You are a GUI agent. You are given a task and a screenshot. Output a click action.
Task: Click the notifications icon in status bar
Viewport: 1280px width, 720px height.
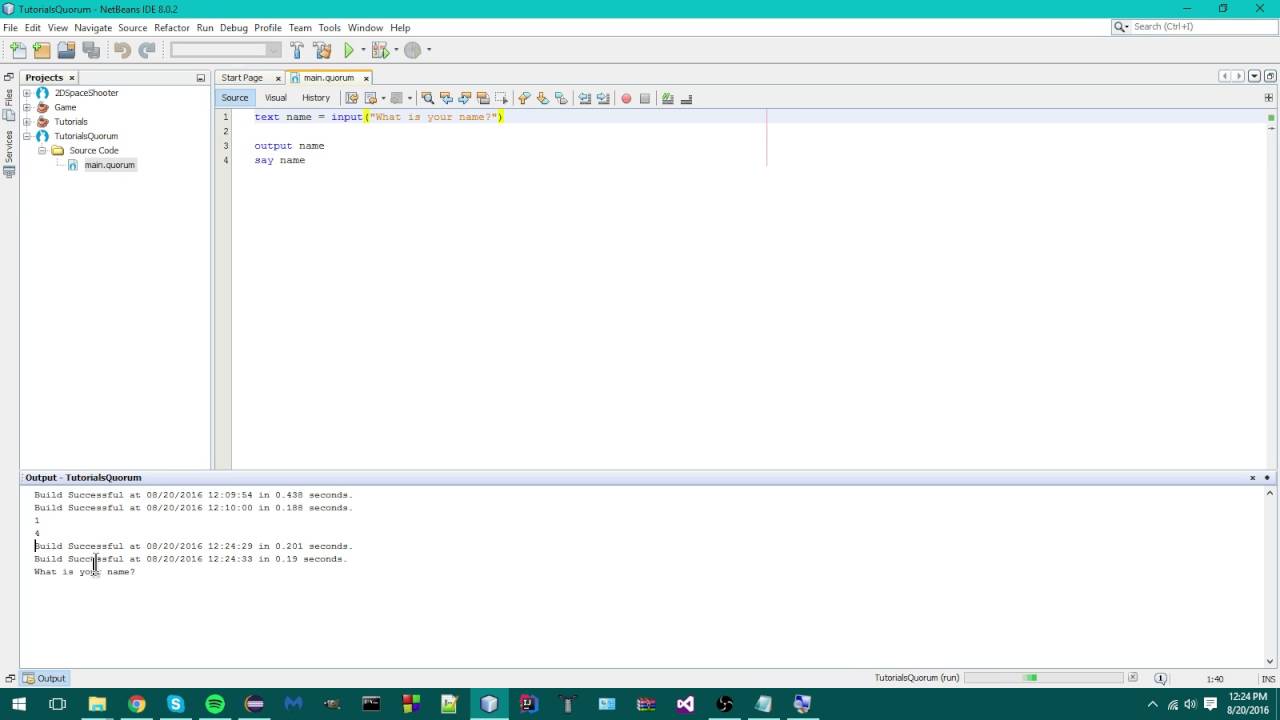point(1161,679)
